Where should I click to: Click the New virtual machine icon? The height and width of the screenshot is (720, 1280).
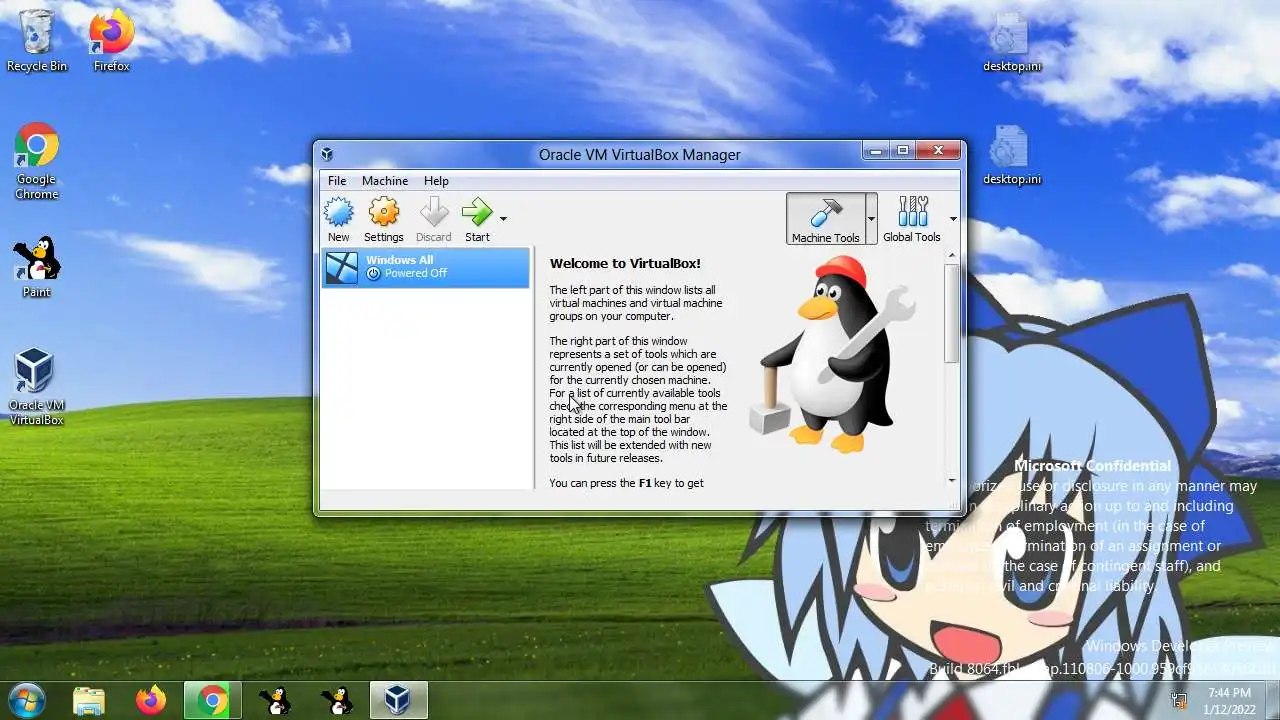point(339,219)
